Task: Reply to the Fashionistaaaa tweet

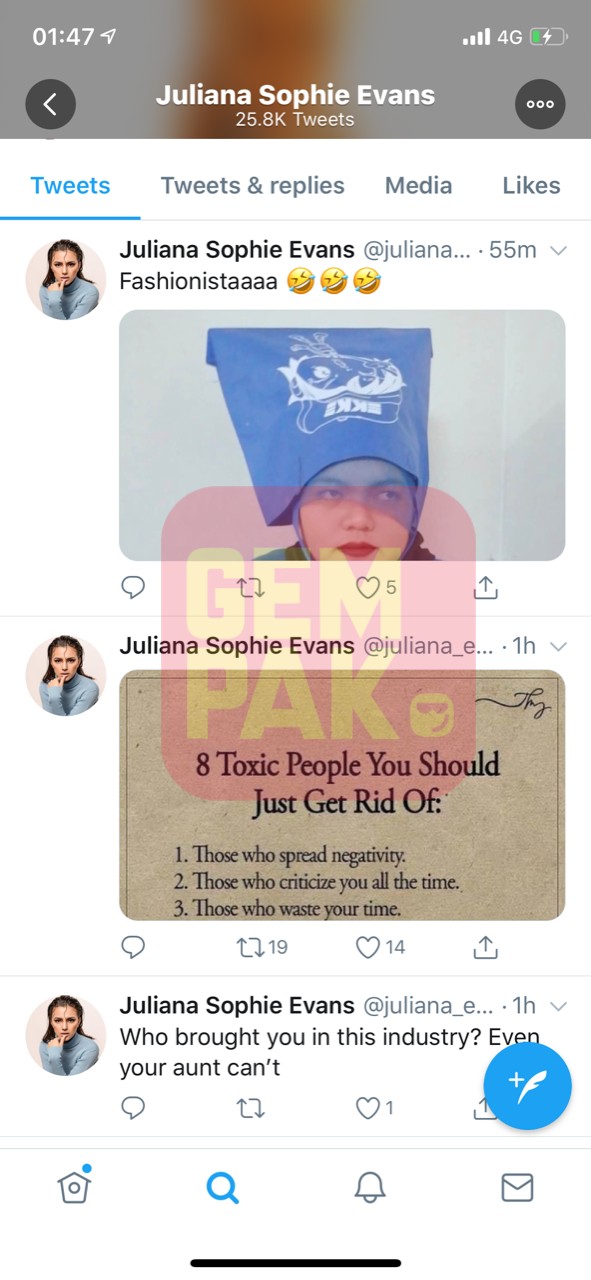Action: [133, 588]
